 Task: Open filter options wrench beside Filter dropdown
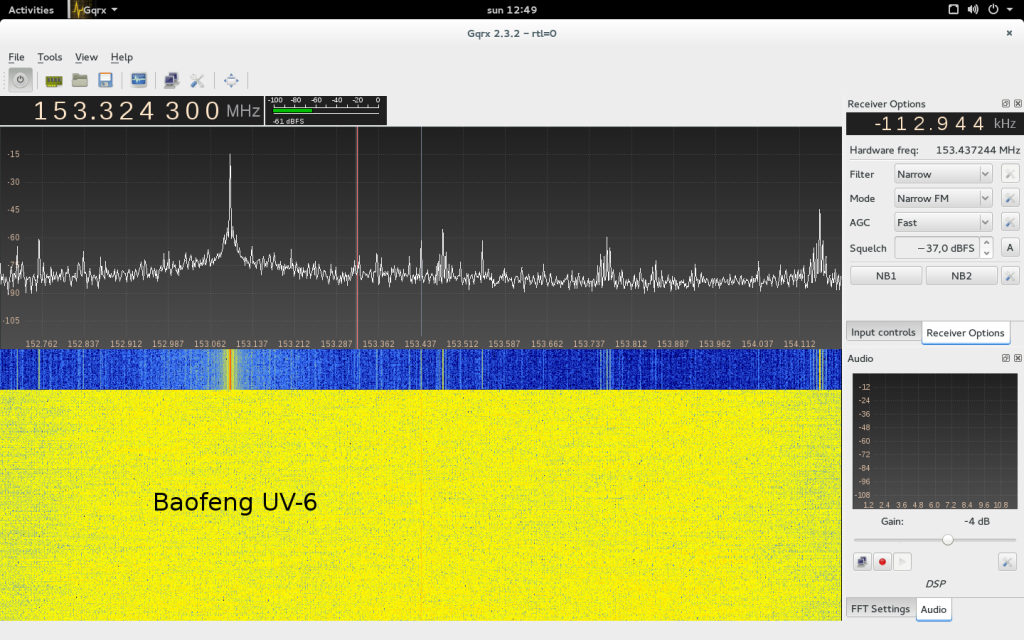[x=1010, y=174]
